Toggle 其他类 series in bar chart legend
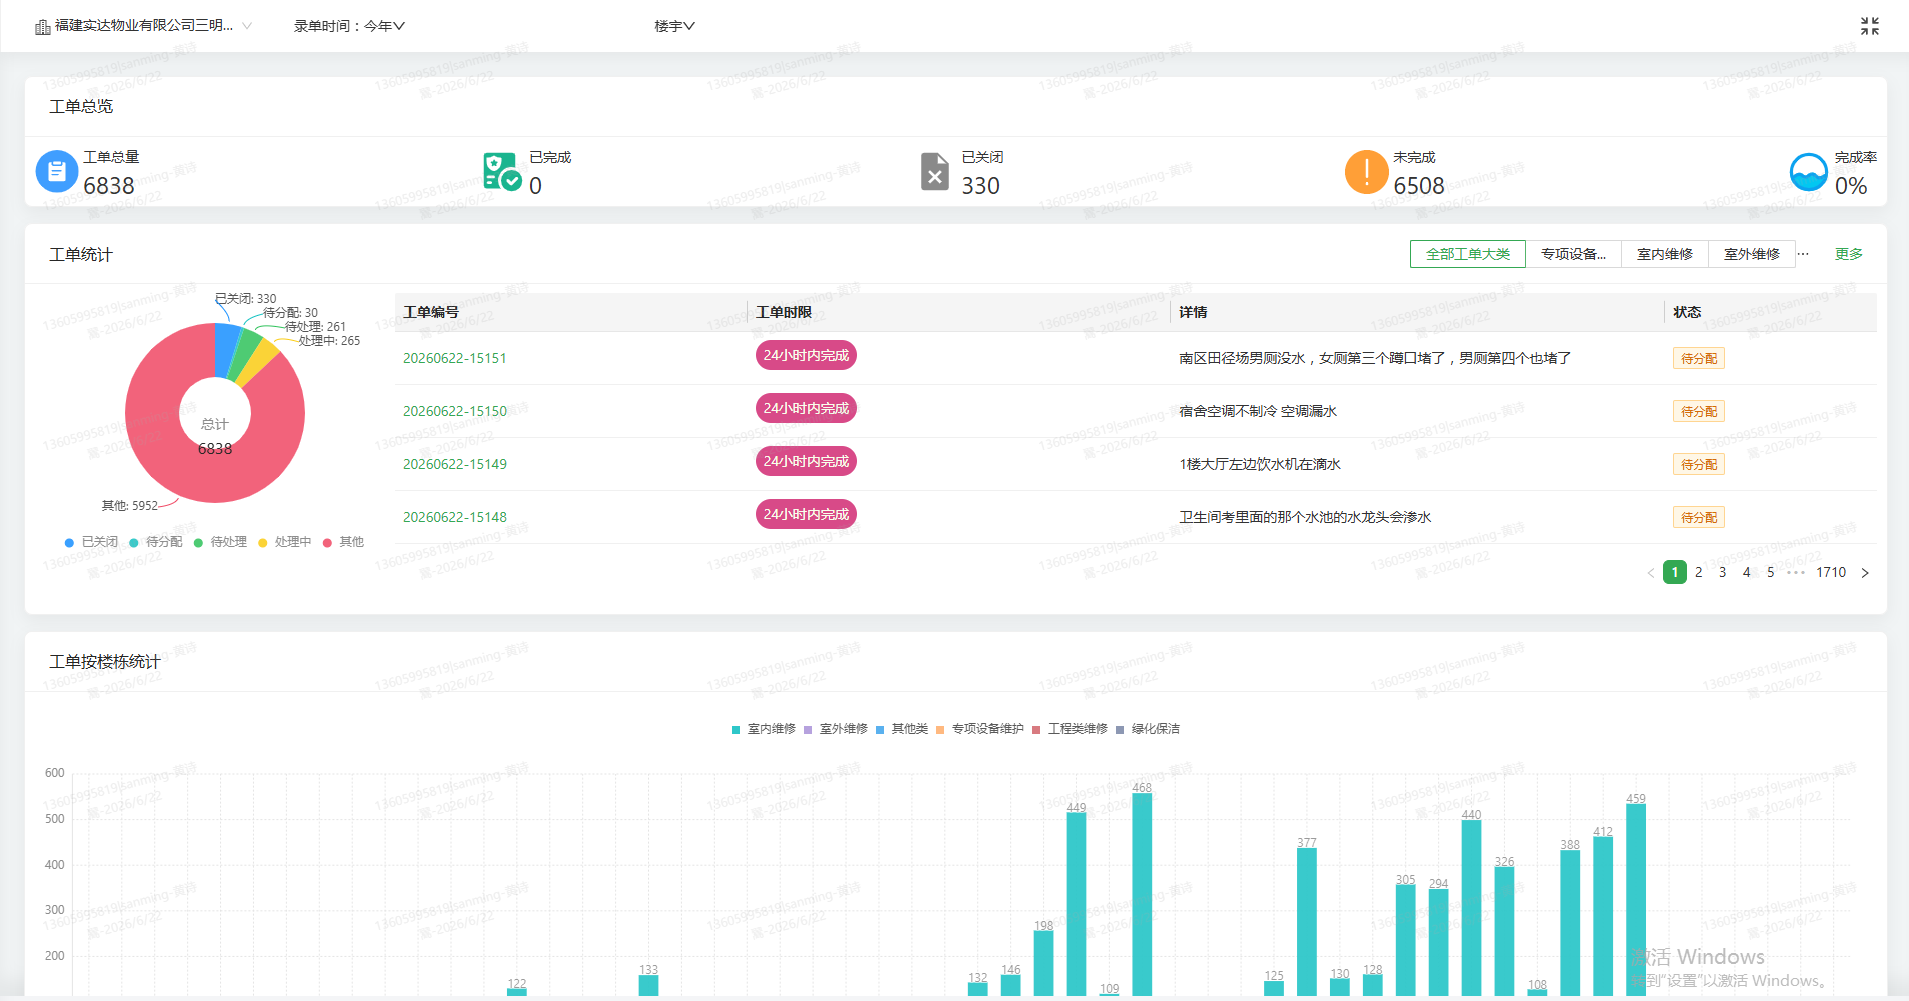 pos(902,729)
